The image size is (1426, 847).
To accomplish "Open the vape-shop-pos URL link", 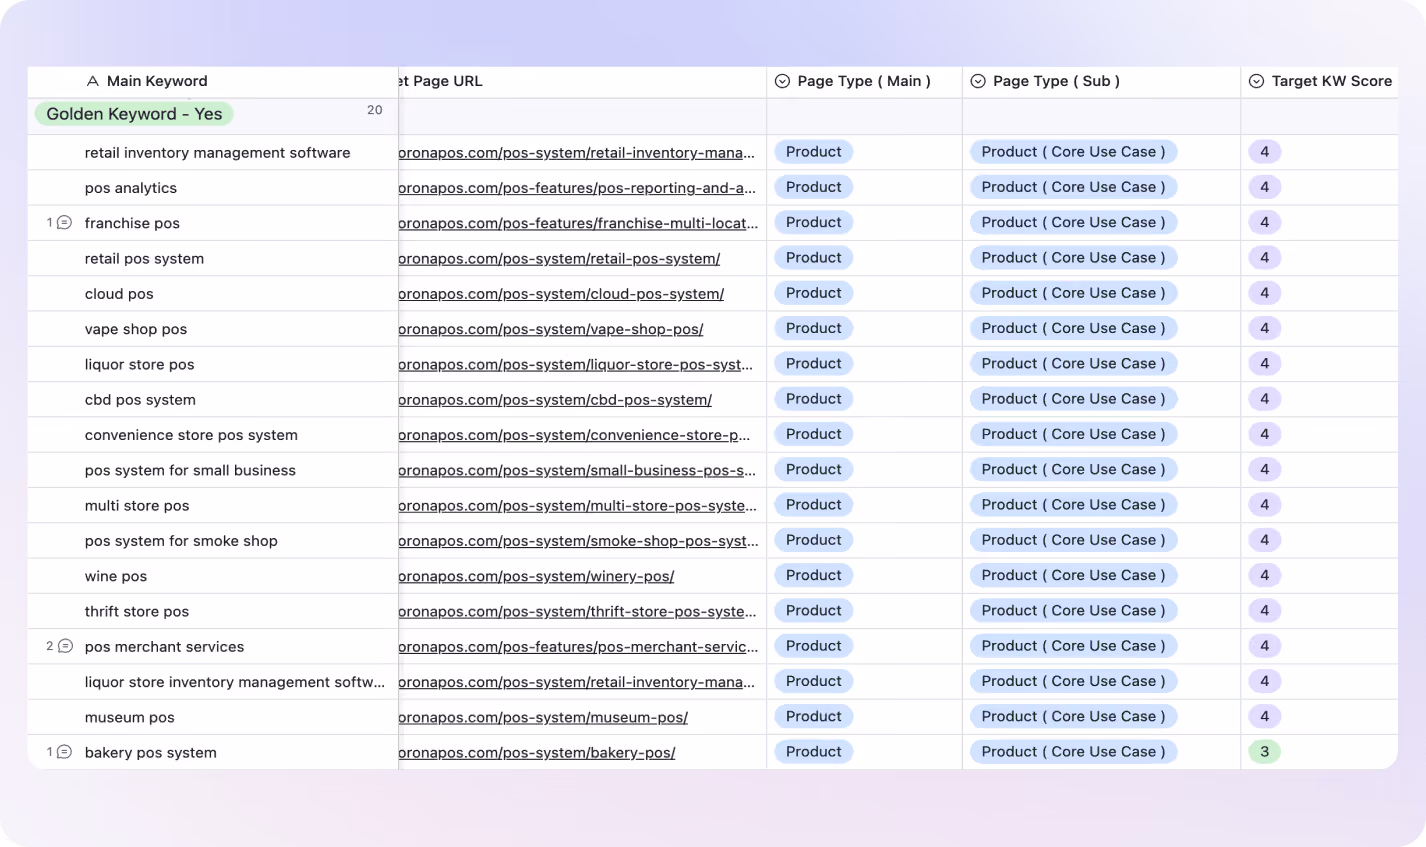I will coord(551,329).
